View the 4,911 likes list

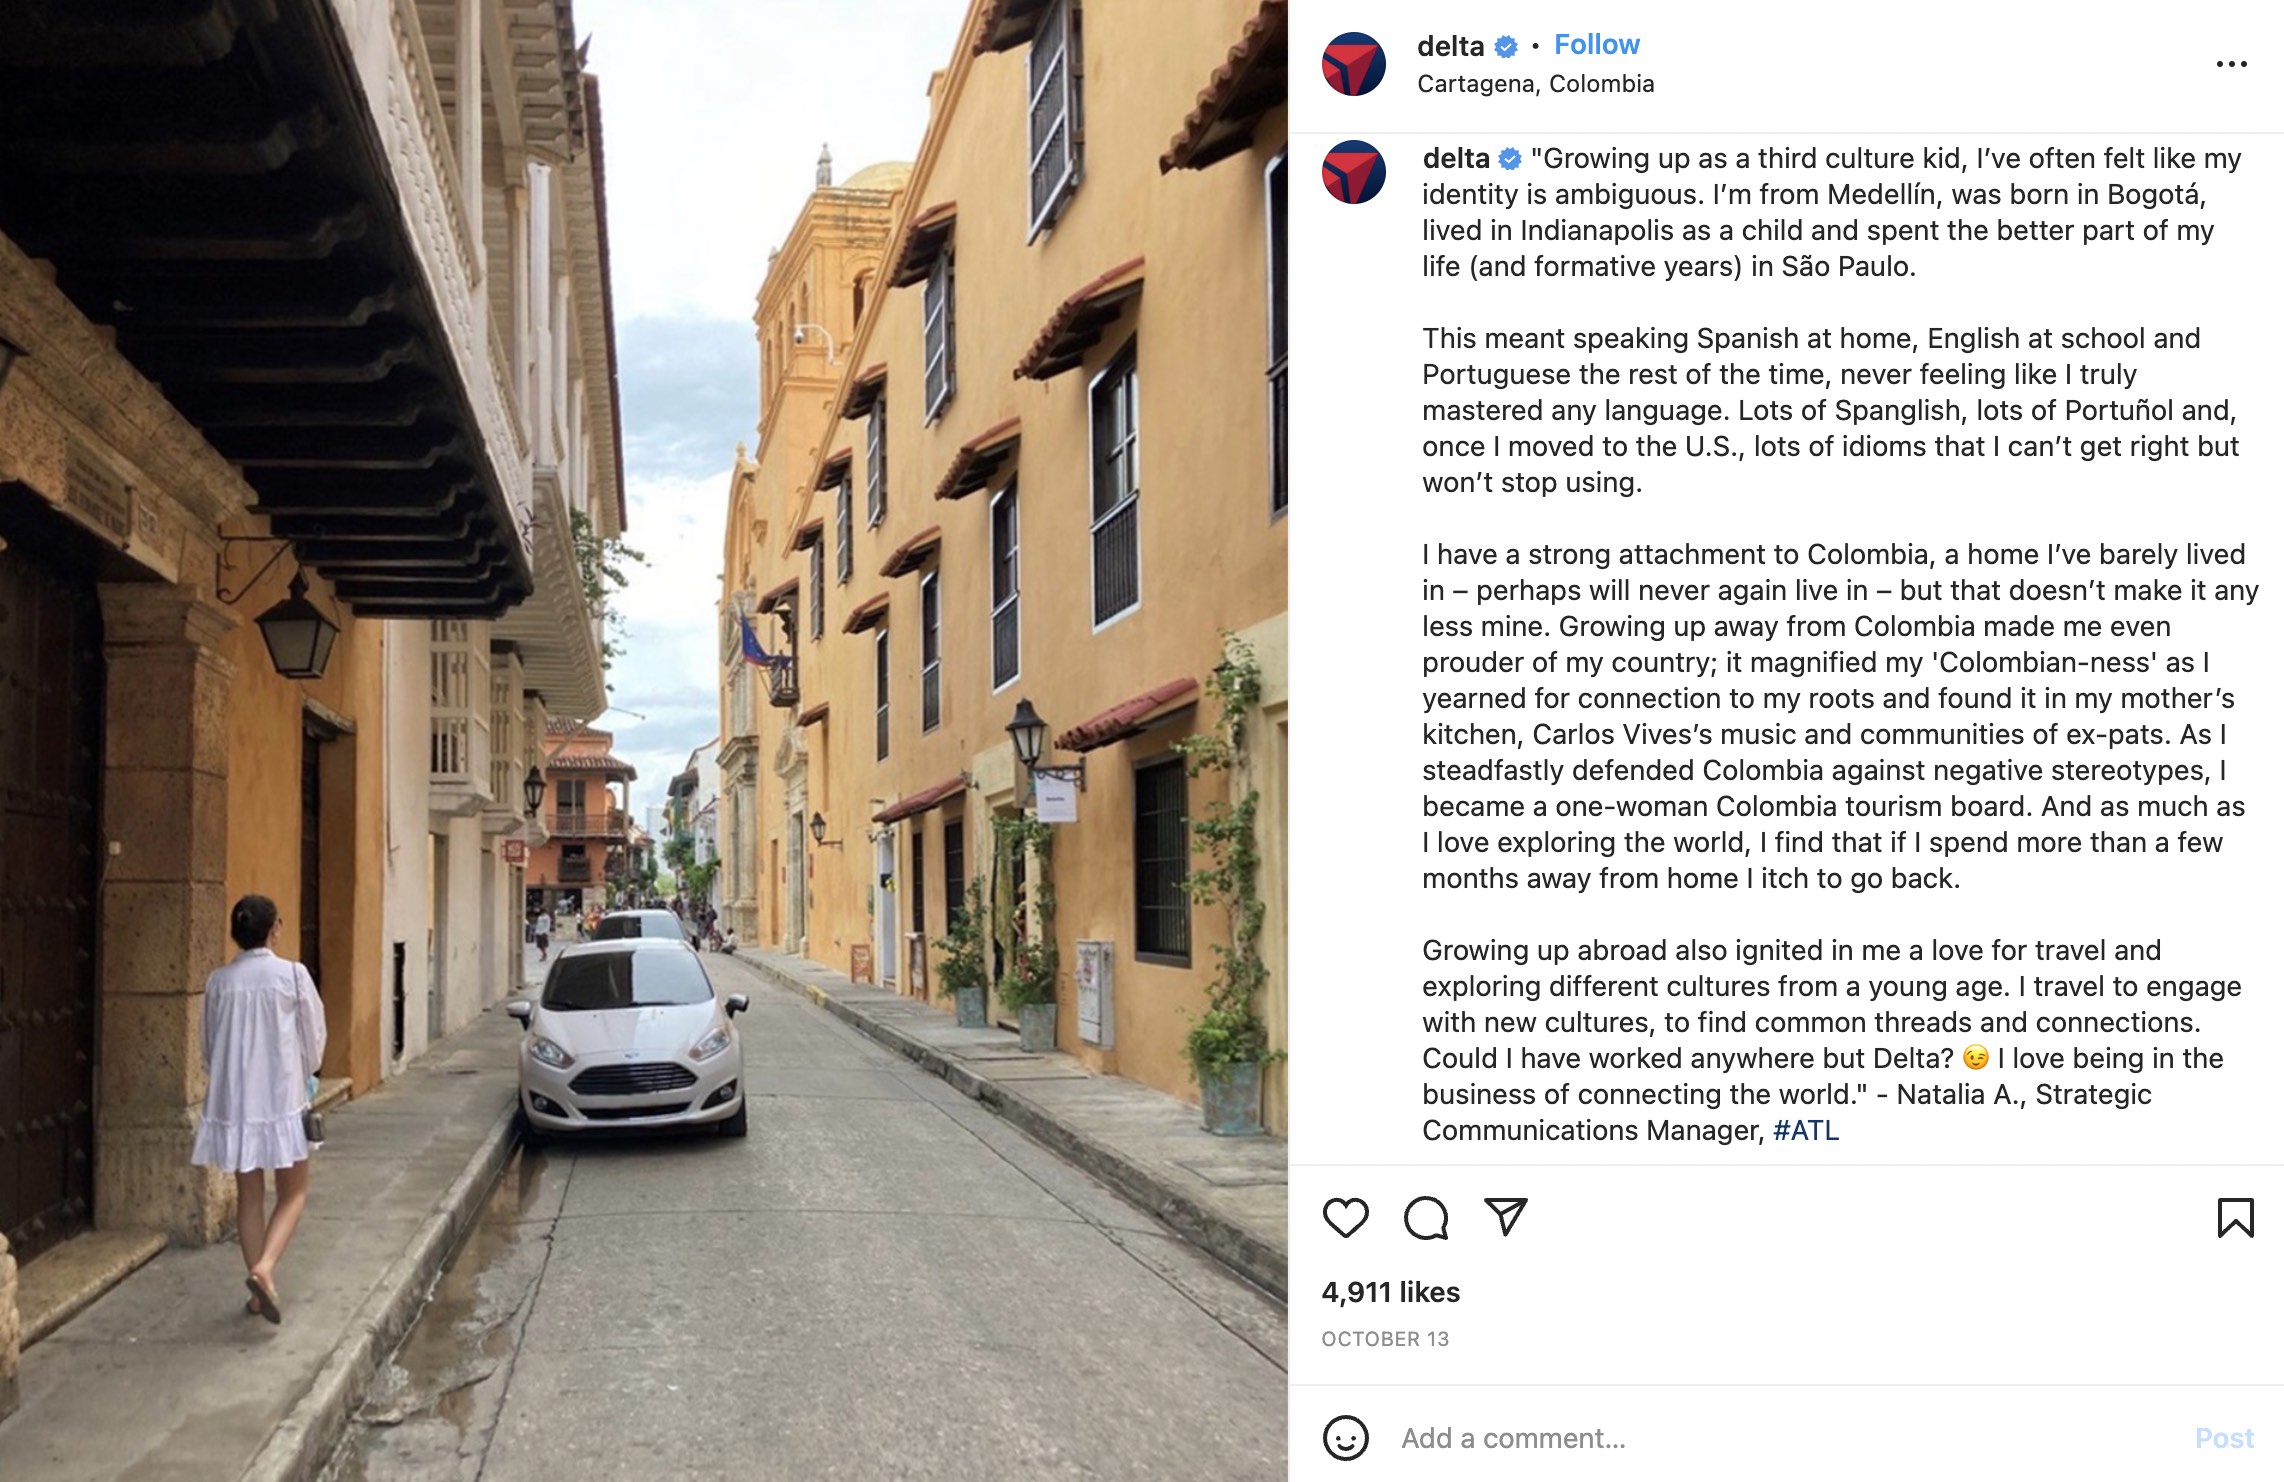[x=1391, y=1292]
